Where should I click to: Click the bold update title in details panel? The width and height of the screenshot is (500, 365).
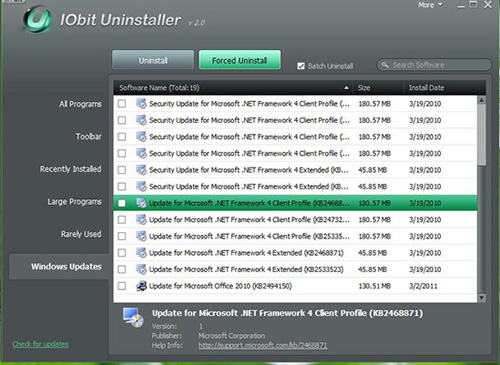coord(287,313)
